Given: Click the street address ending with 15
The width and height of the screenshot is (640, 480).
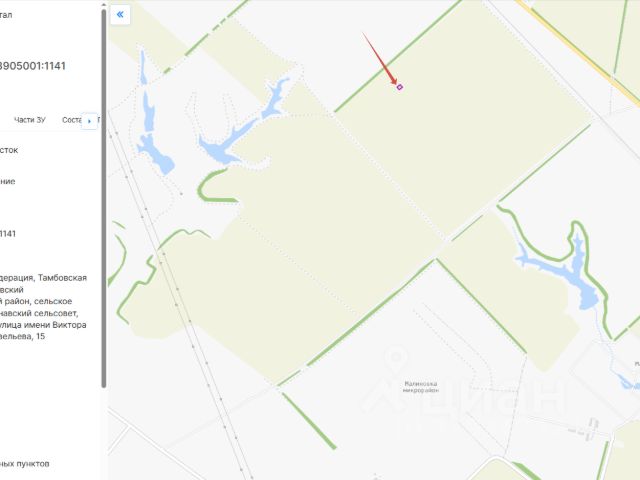Looking at the screenshot, I should click(43, 331).
